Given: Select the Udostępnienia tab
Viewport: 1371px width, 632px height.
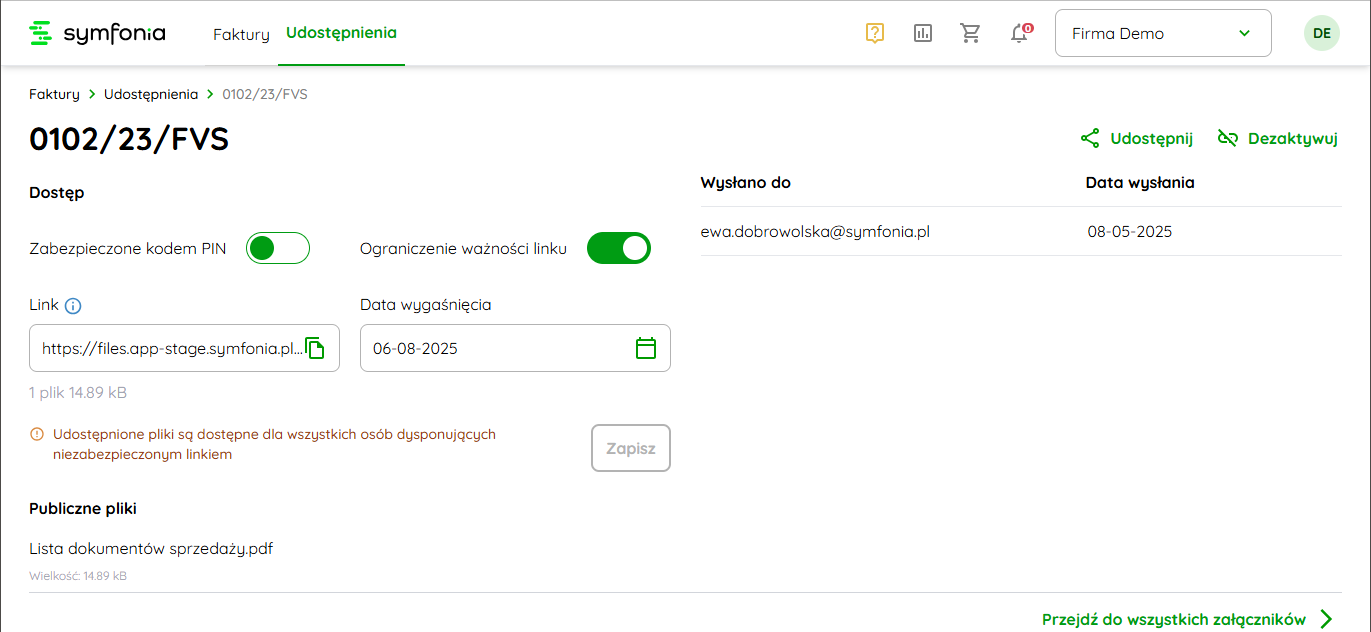Looking at the screenshot, I should (x=341, y=33).
